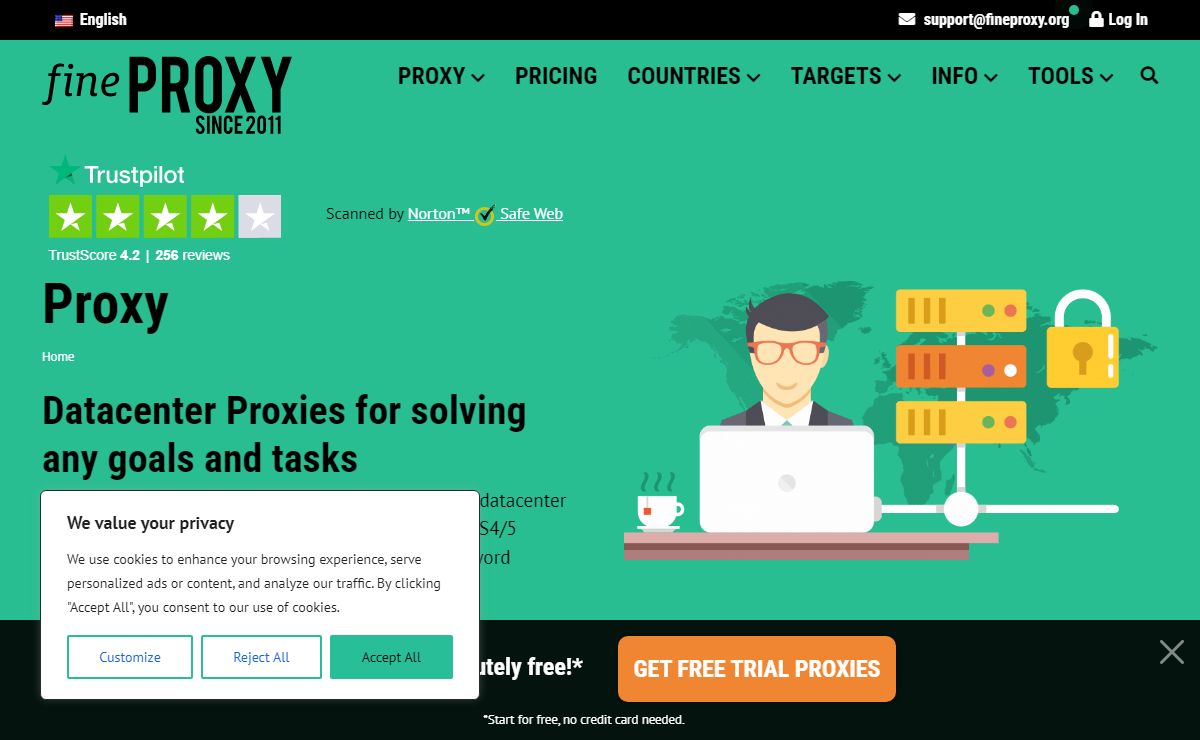Expand the TARGETS dropdown menu

pos(846,76)
